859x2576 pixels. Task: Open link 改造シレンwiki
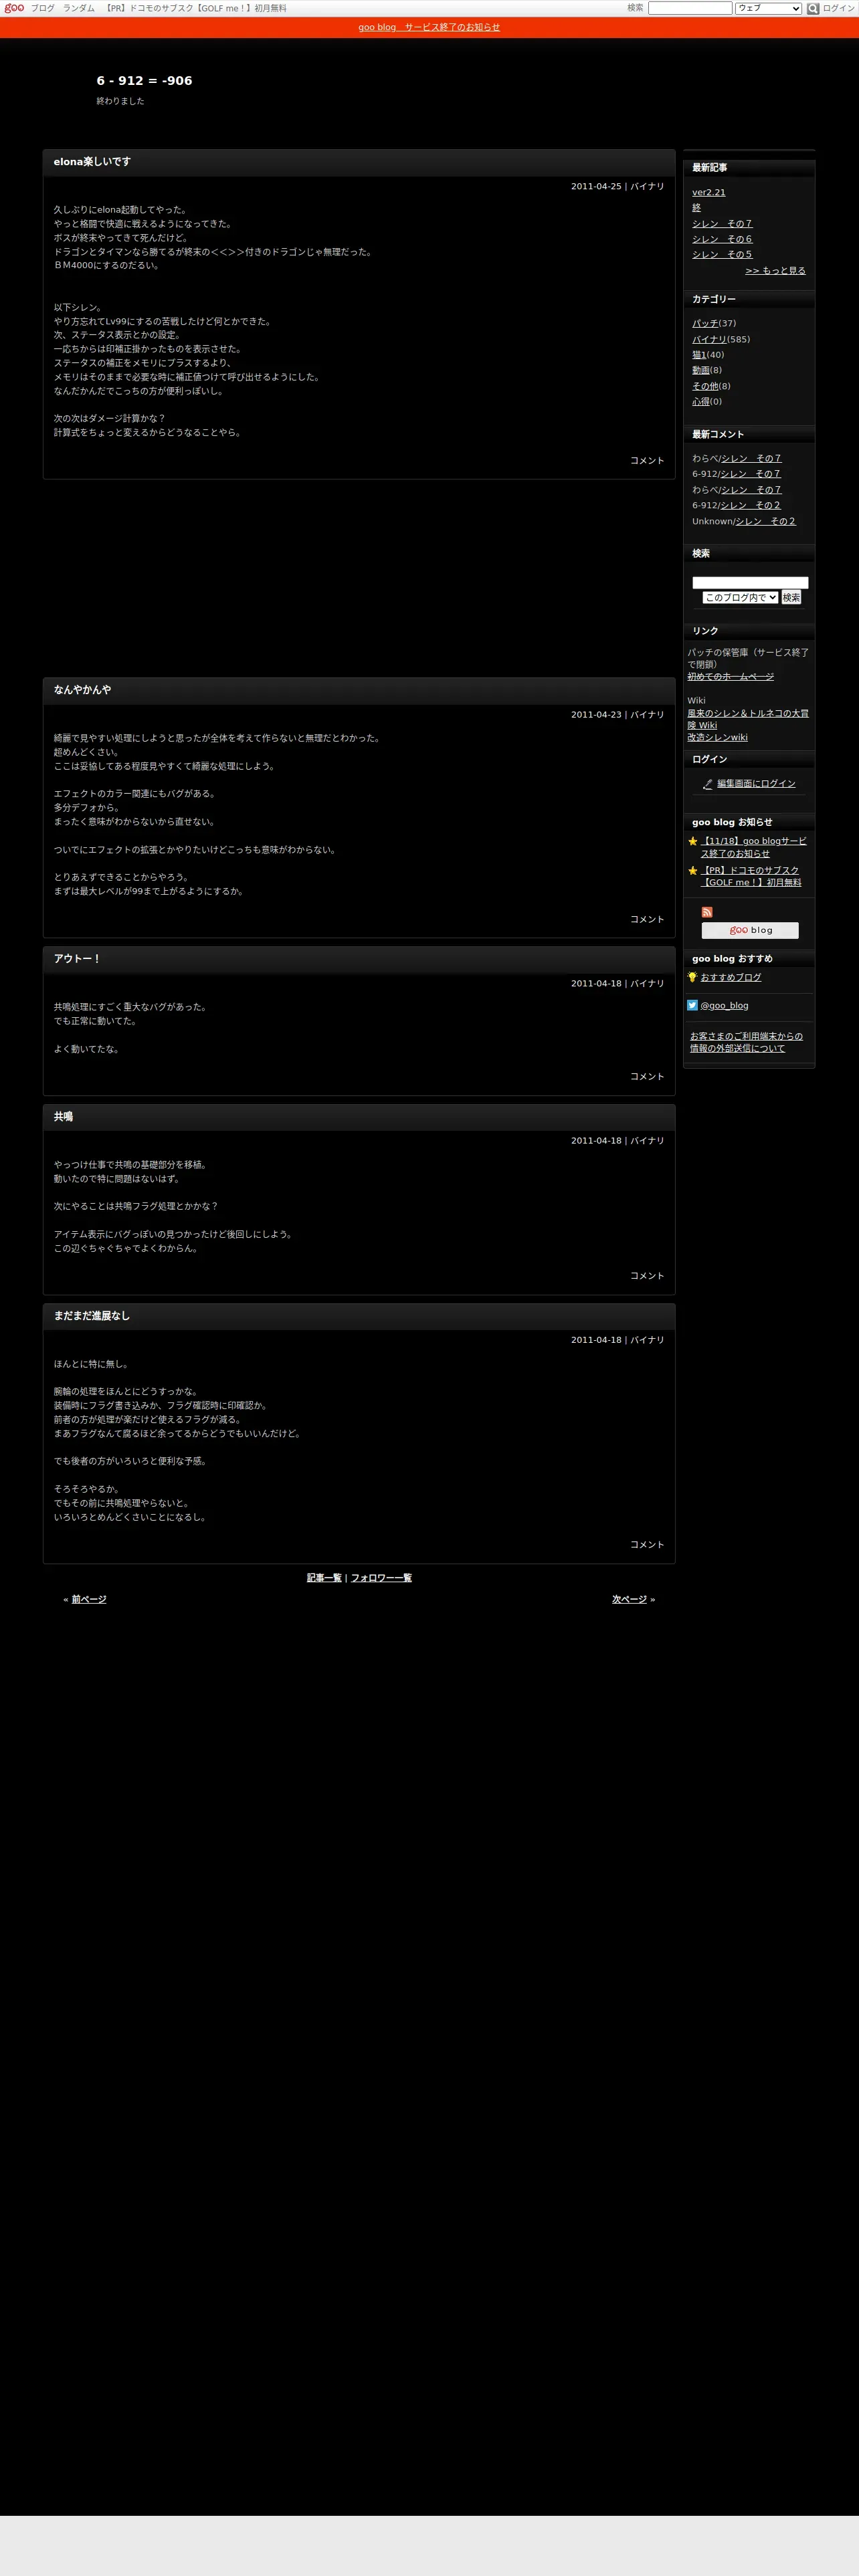[717, 738]
